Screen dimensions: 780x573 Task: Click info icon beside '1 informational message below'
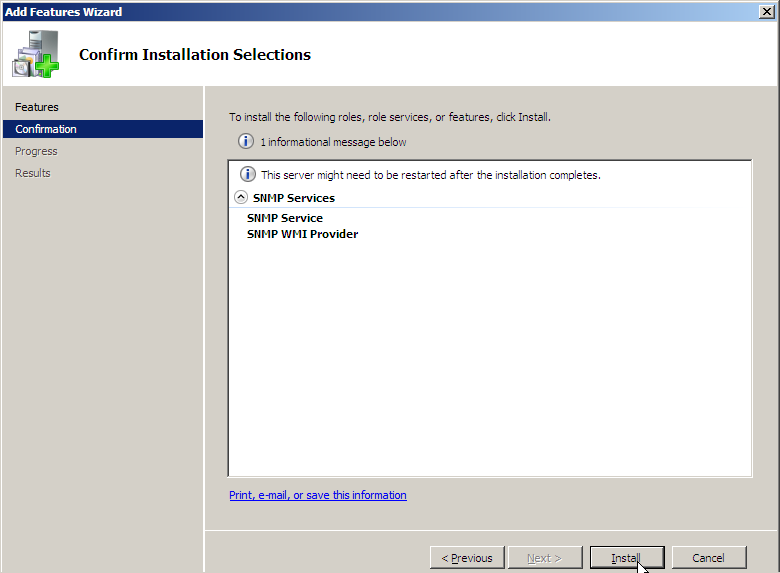[x=246, y=142]
